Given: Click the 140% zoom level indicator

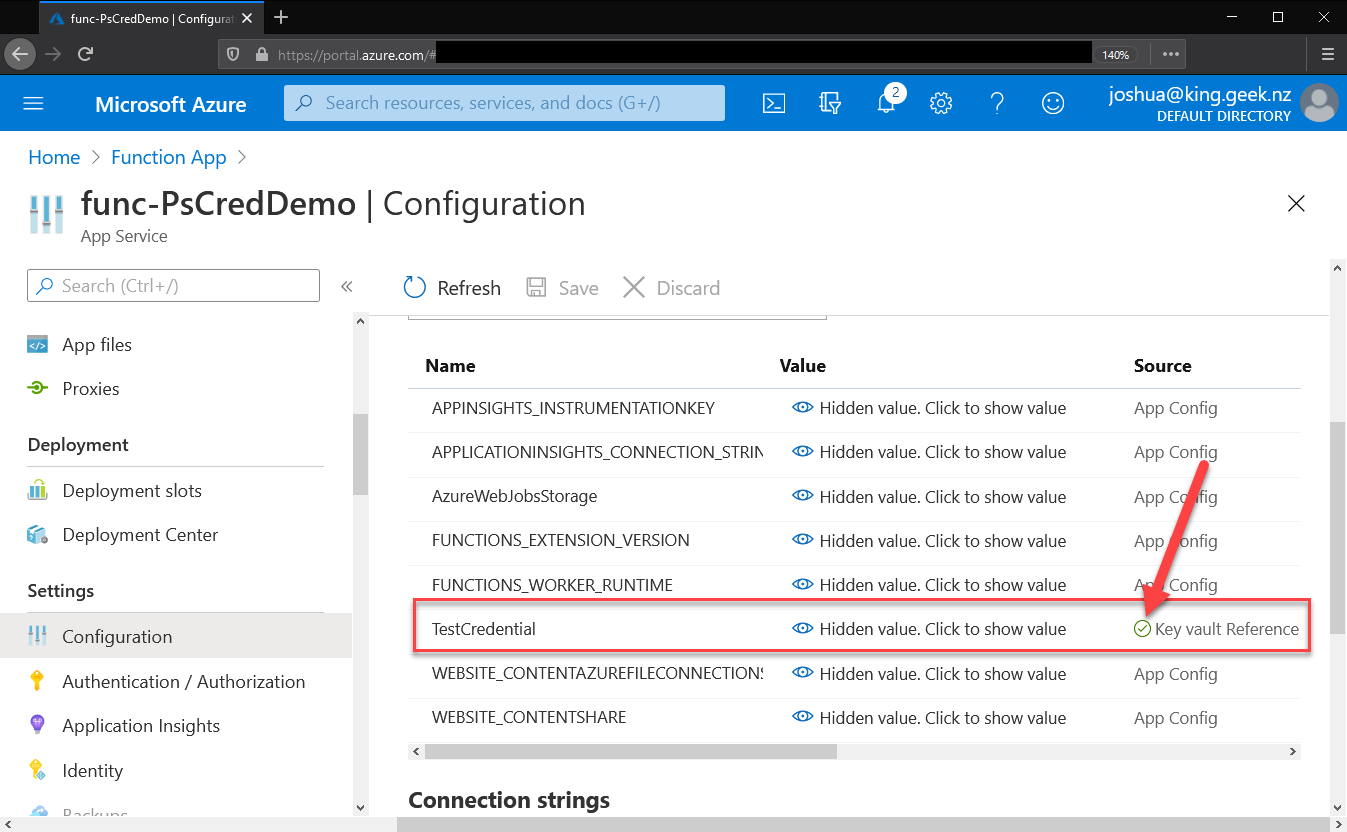Looking at the screenshot, I should (x=1116, y=55).
